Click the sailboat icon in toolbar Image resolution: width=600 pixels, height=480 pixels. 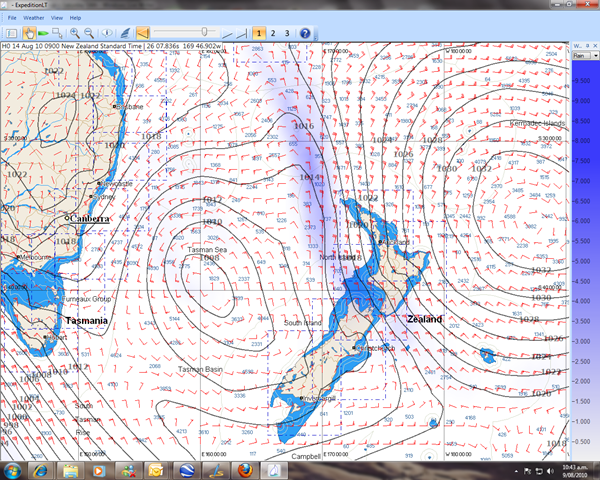coord(125,33)
